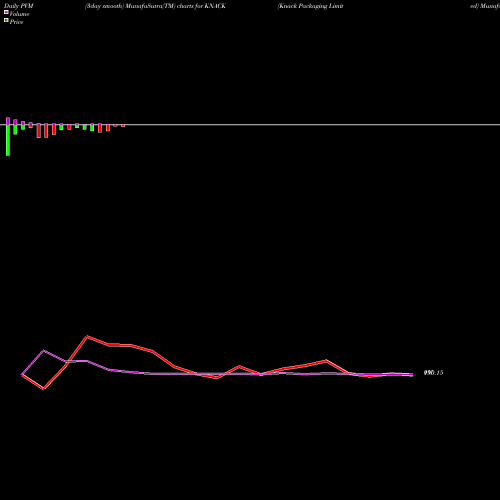Click the Price legend color marker
Image resolution: width=500 pixels, height=500 pixels.
tap(6, 20)
